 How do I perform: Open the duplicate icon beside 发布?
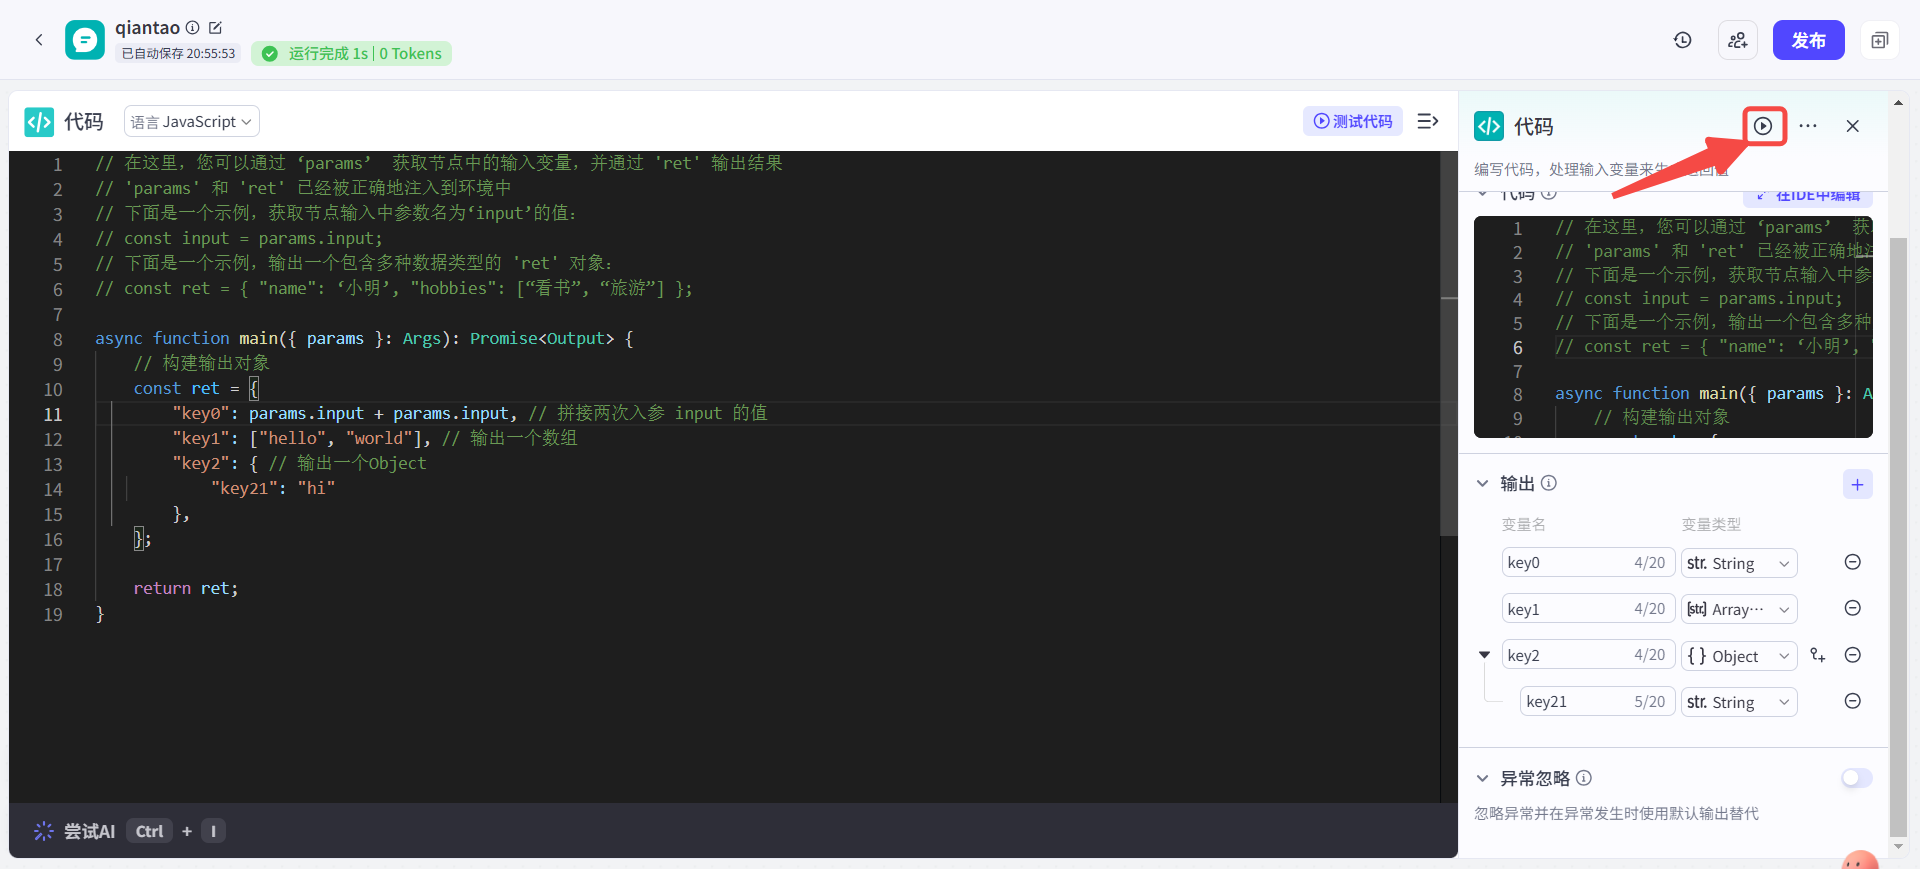pyautogui.click(x=1880, y=40)
